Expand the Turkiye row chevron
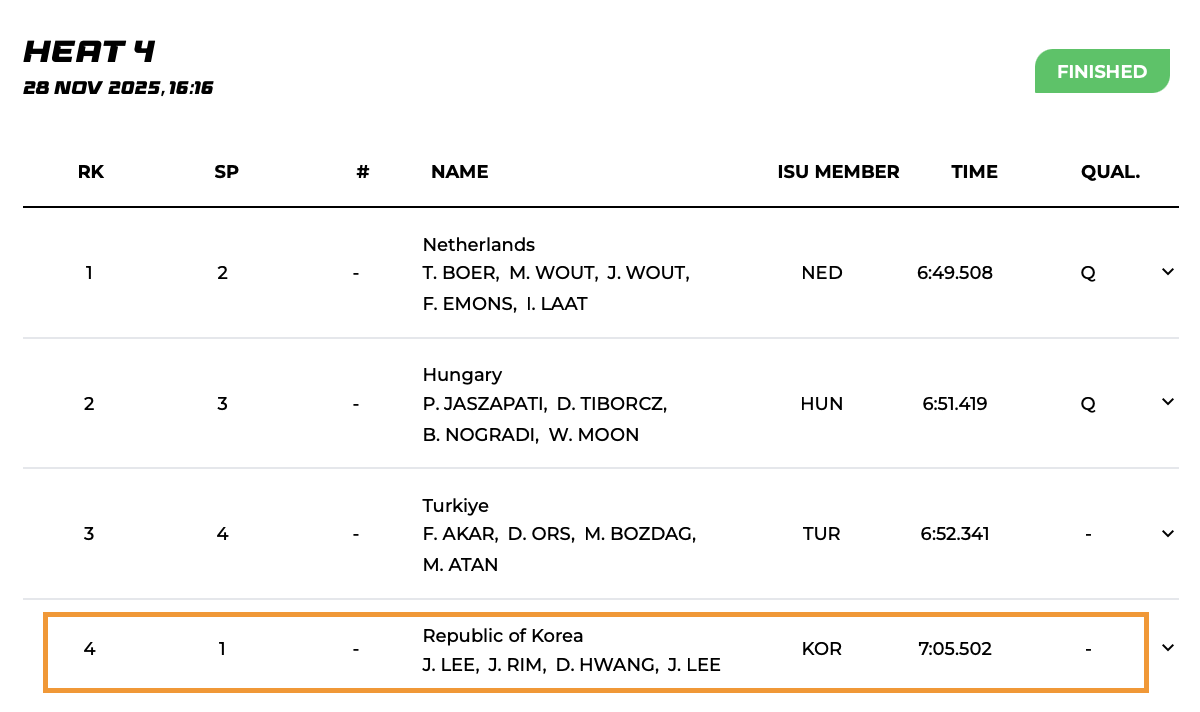Image resolution: width=1200 pixels, height=712 pixels. 1167,533
